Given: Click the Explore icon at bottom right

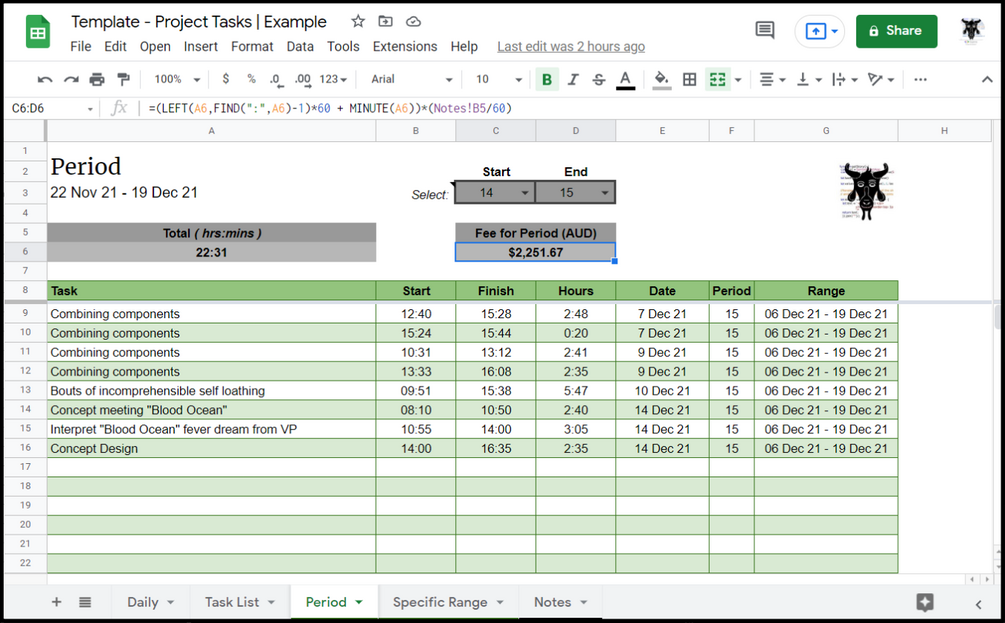Looking at the screenshot, I should point(924,602).
